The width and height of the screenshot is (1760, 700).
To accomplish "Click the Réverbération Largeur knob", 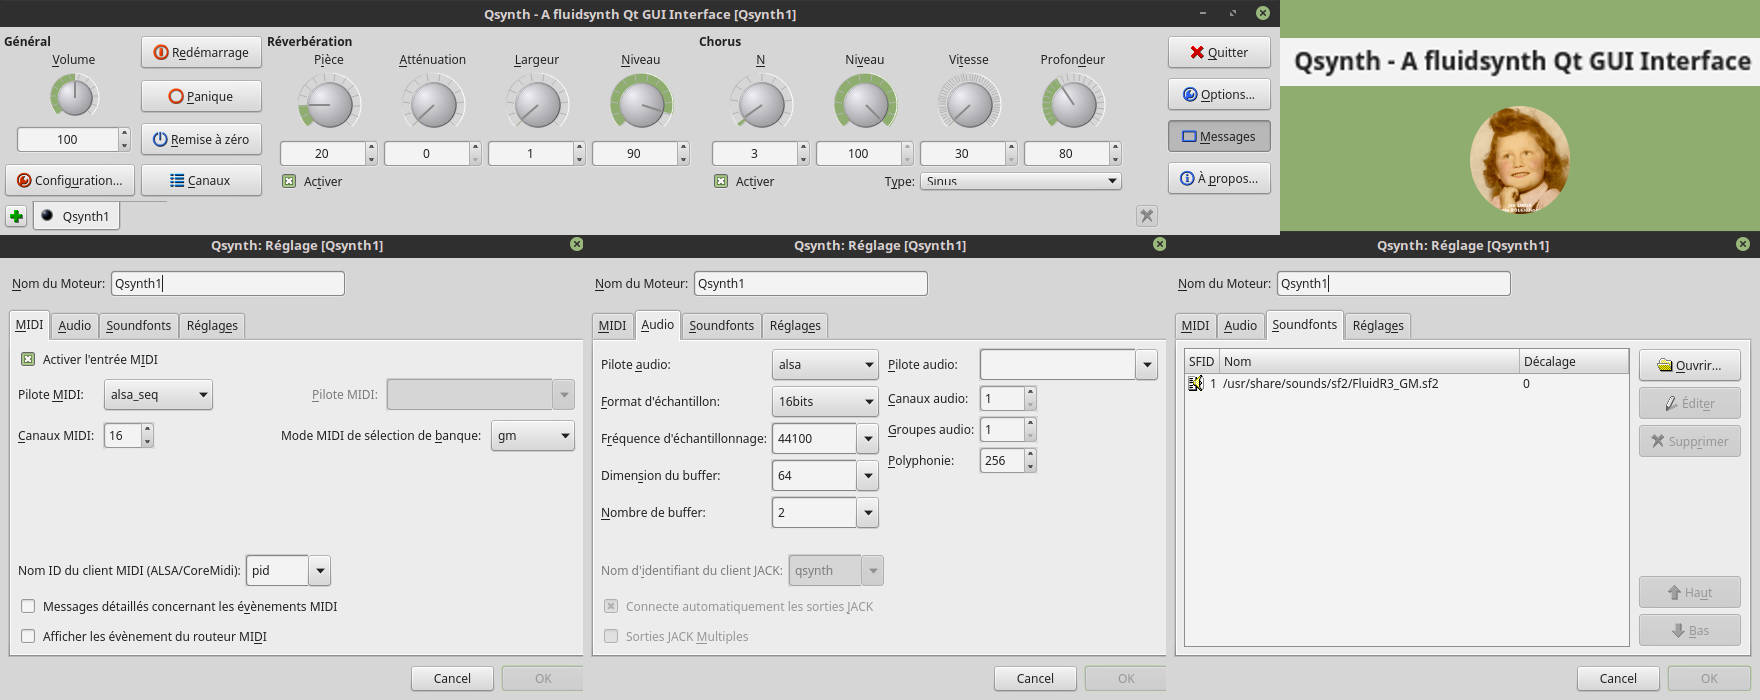I will [x=537, y=104].
